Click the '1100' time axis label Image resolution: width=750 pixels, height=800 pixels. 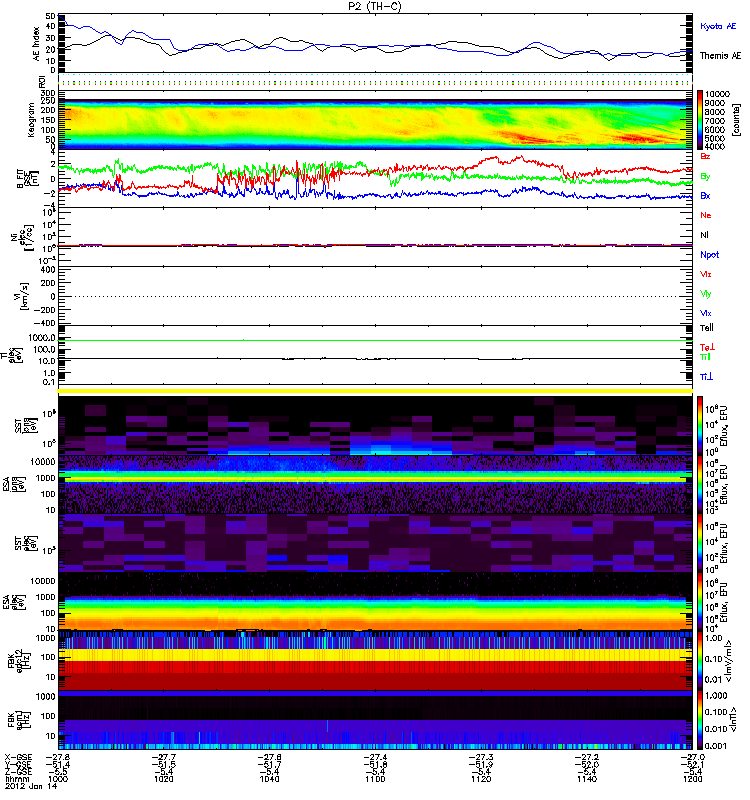click(375, 779)
